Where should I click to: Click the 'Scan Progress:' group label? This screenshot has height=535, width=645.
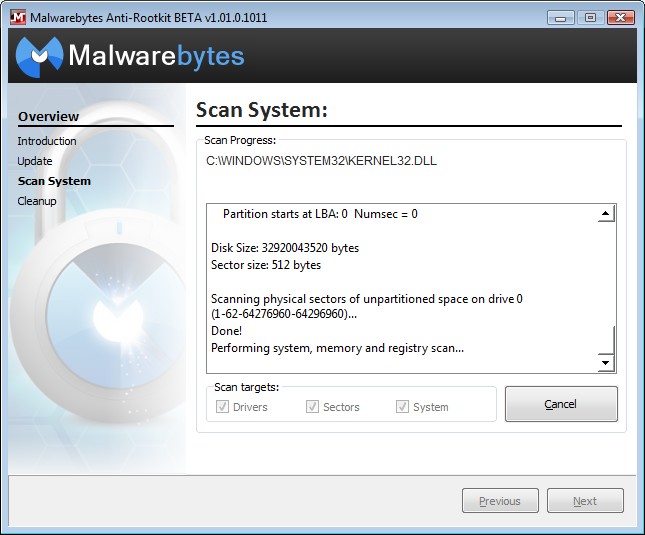pyautogui.click(x=240, y=140)
